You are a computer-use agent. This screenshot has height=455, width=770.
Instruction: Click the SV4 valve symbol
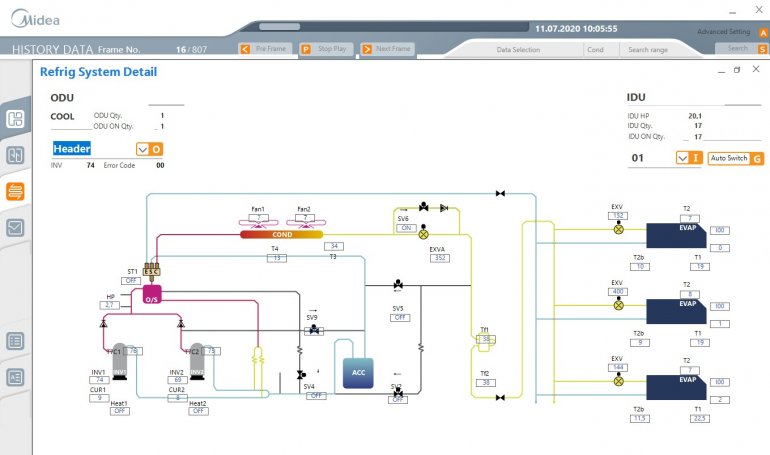coord(301,375)
